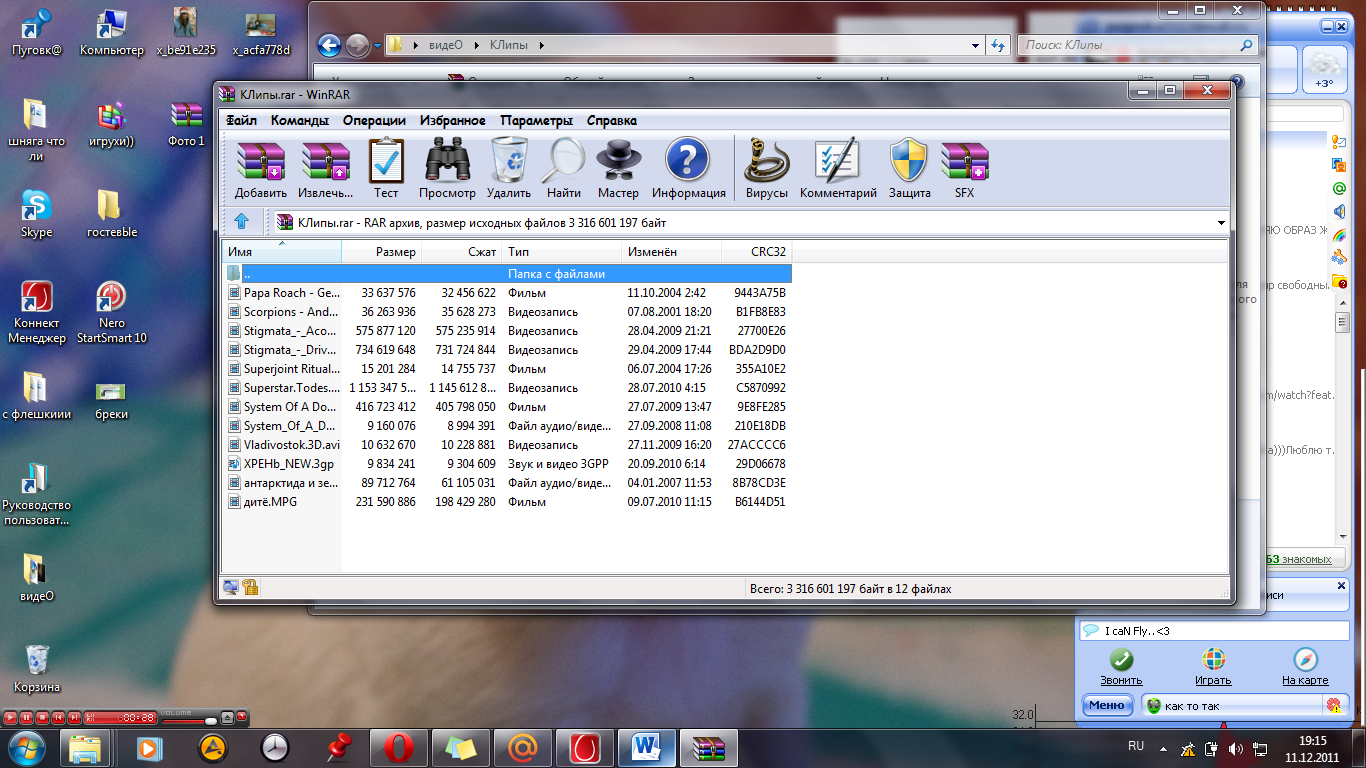Click the Добавить (Add) toolbar icon
The width and height of the screenshot is (1366, 768).
coord(261,160)
